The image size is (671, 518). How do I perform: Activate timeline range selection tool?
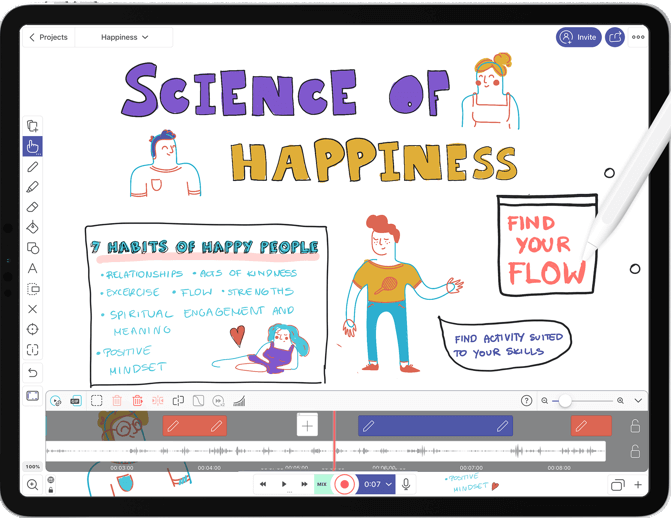pyautogui.click(x=97, y=401)
